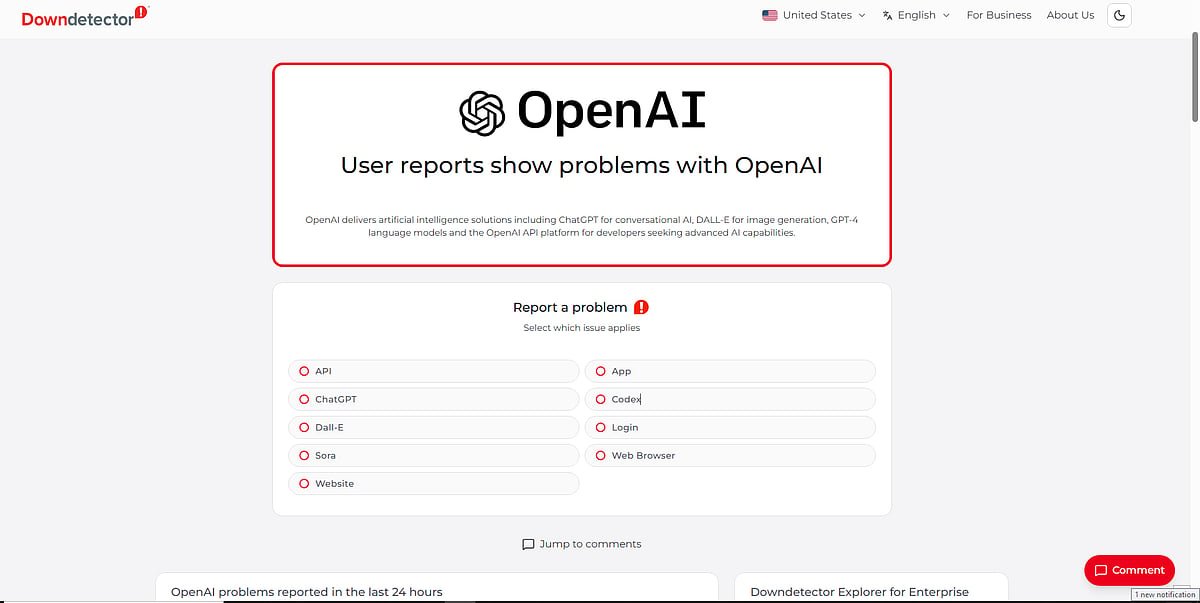Toggle dark mode moon icon

[1120, 15]
